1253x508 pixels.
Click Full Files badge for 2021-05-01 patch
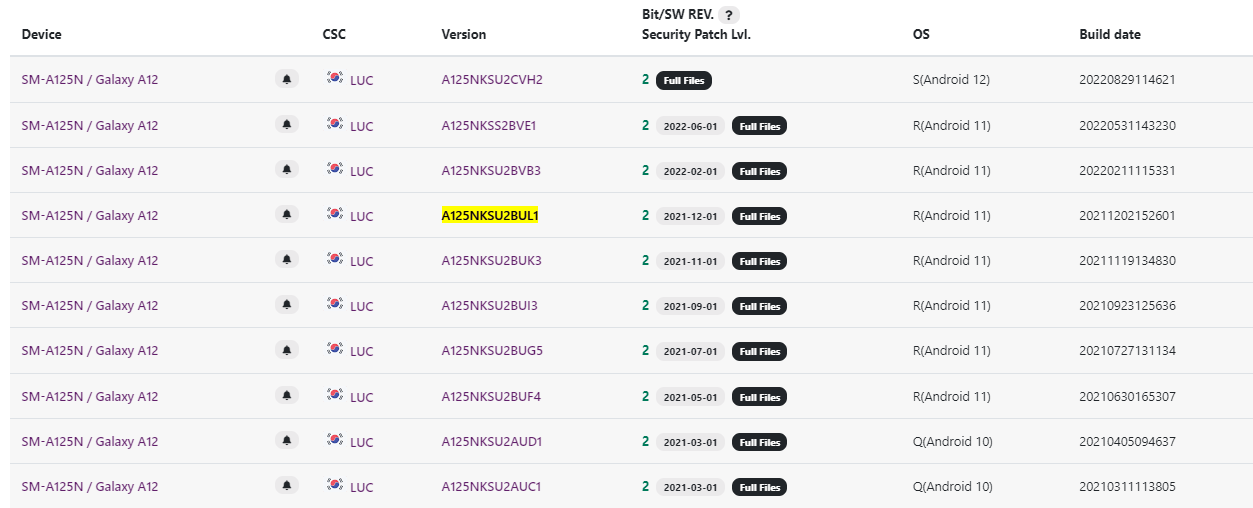[x=759, y=397]
